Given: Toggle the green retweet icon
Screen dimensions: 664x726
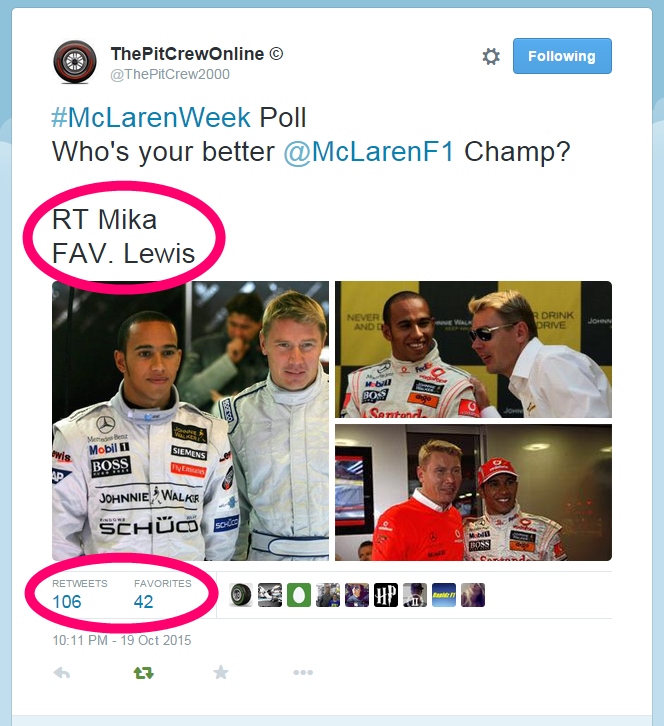Looking at the screenshot, I should tap(144, 672).
